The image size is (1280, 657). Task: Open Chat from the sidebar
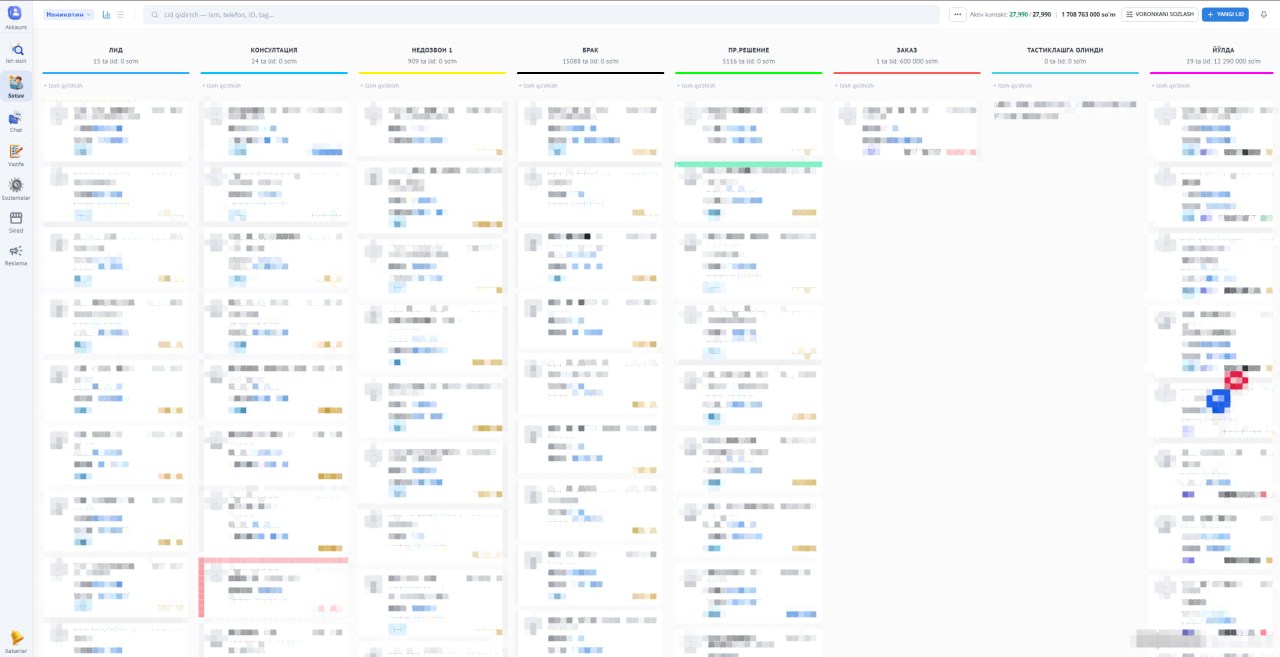pos(15,122)
